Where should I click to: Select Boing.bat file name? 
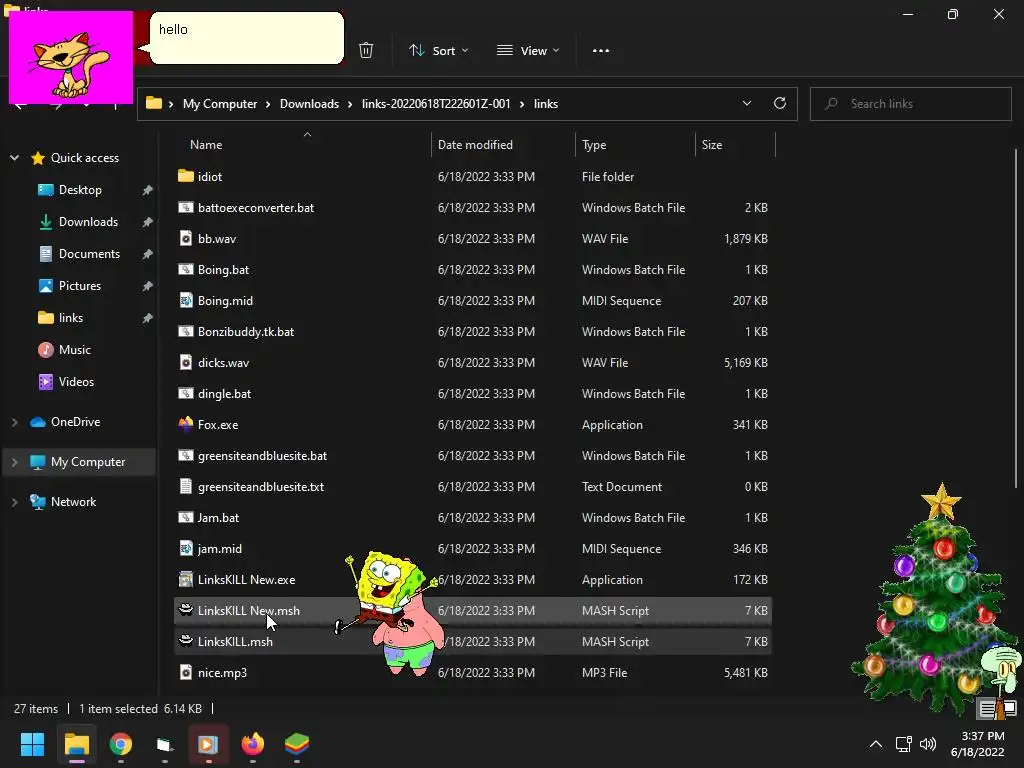(x=223, y=270)
